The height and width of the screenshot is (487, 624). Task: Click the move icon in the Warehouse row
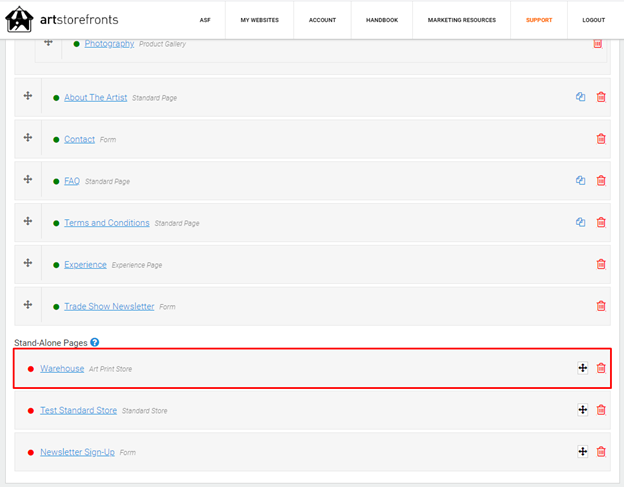click(x=582, y=368)
